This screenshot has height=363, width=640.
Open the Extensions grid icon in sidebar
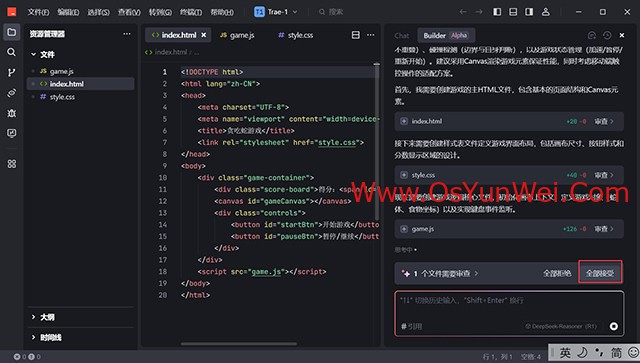[12, 164]
